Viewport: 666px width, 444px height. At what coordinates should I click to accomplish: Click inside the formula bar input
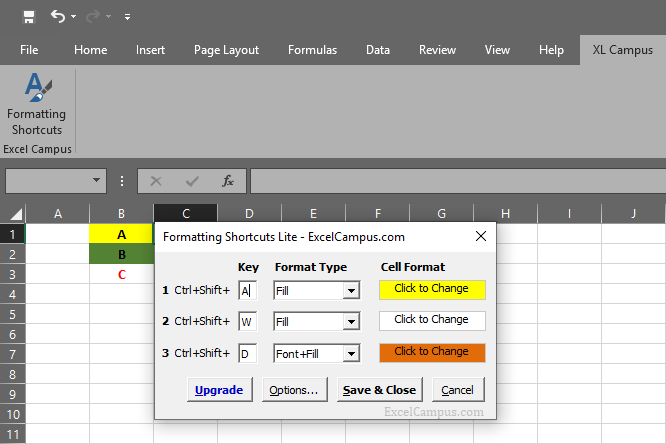pyautogui.click(x=458, y=181)
